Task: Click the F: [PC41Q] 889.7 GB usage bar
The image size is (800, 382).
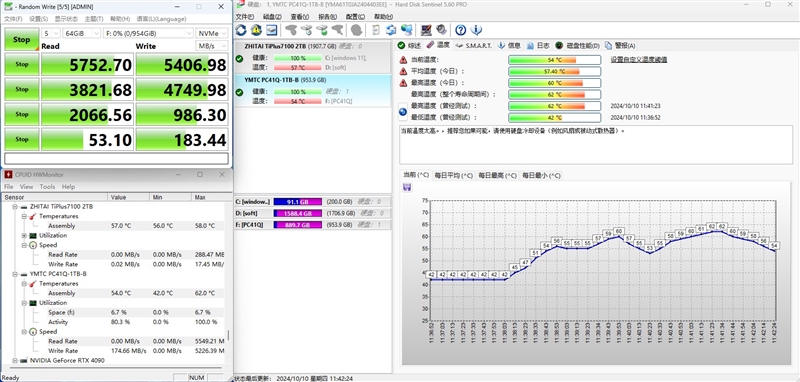Action: [x=298, y=225]
